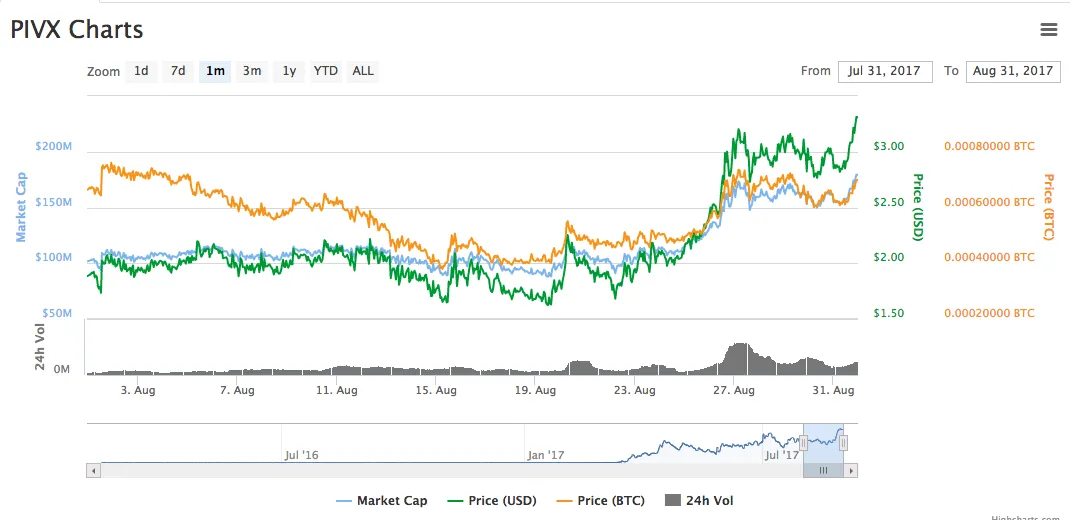The width and height of the screenshot is (1071, 520).
Task: Click the $100M market cap label
Action: (54, 258)
